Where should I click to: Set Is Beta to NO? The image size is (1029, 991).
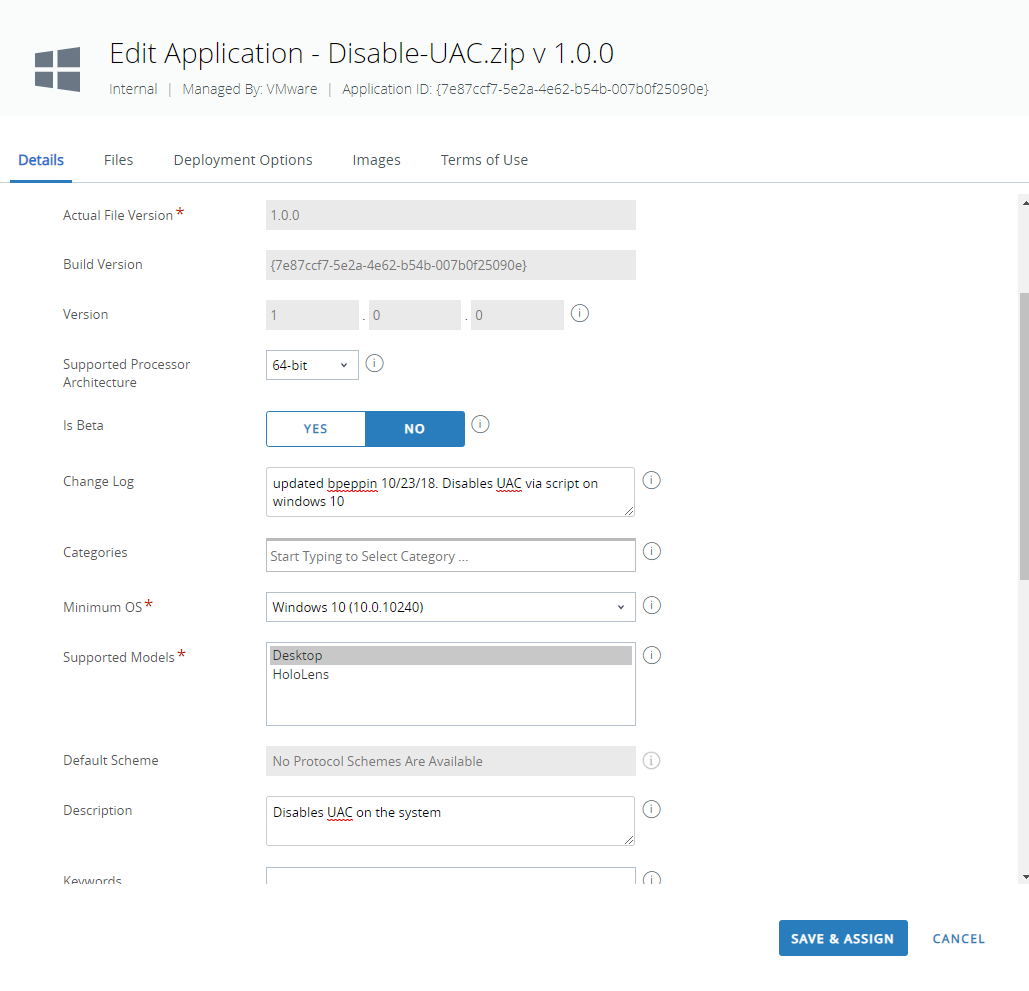[x=415, y=429]
